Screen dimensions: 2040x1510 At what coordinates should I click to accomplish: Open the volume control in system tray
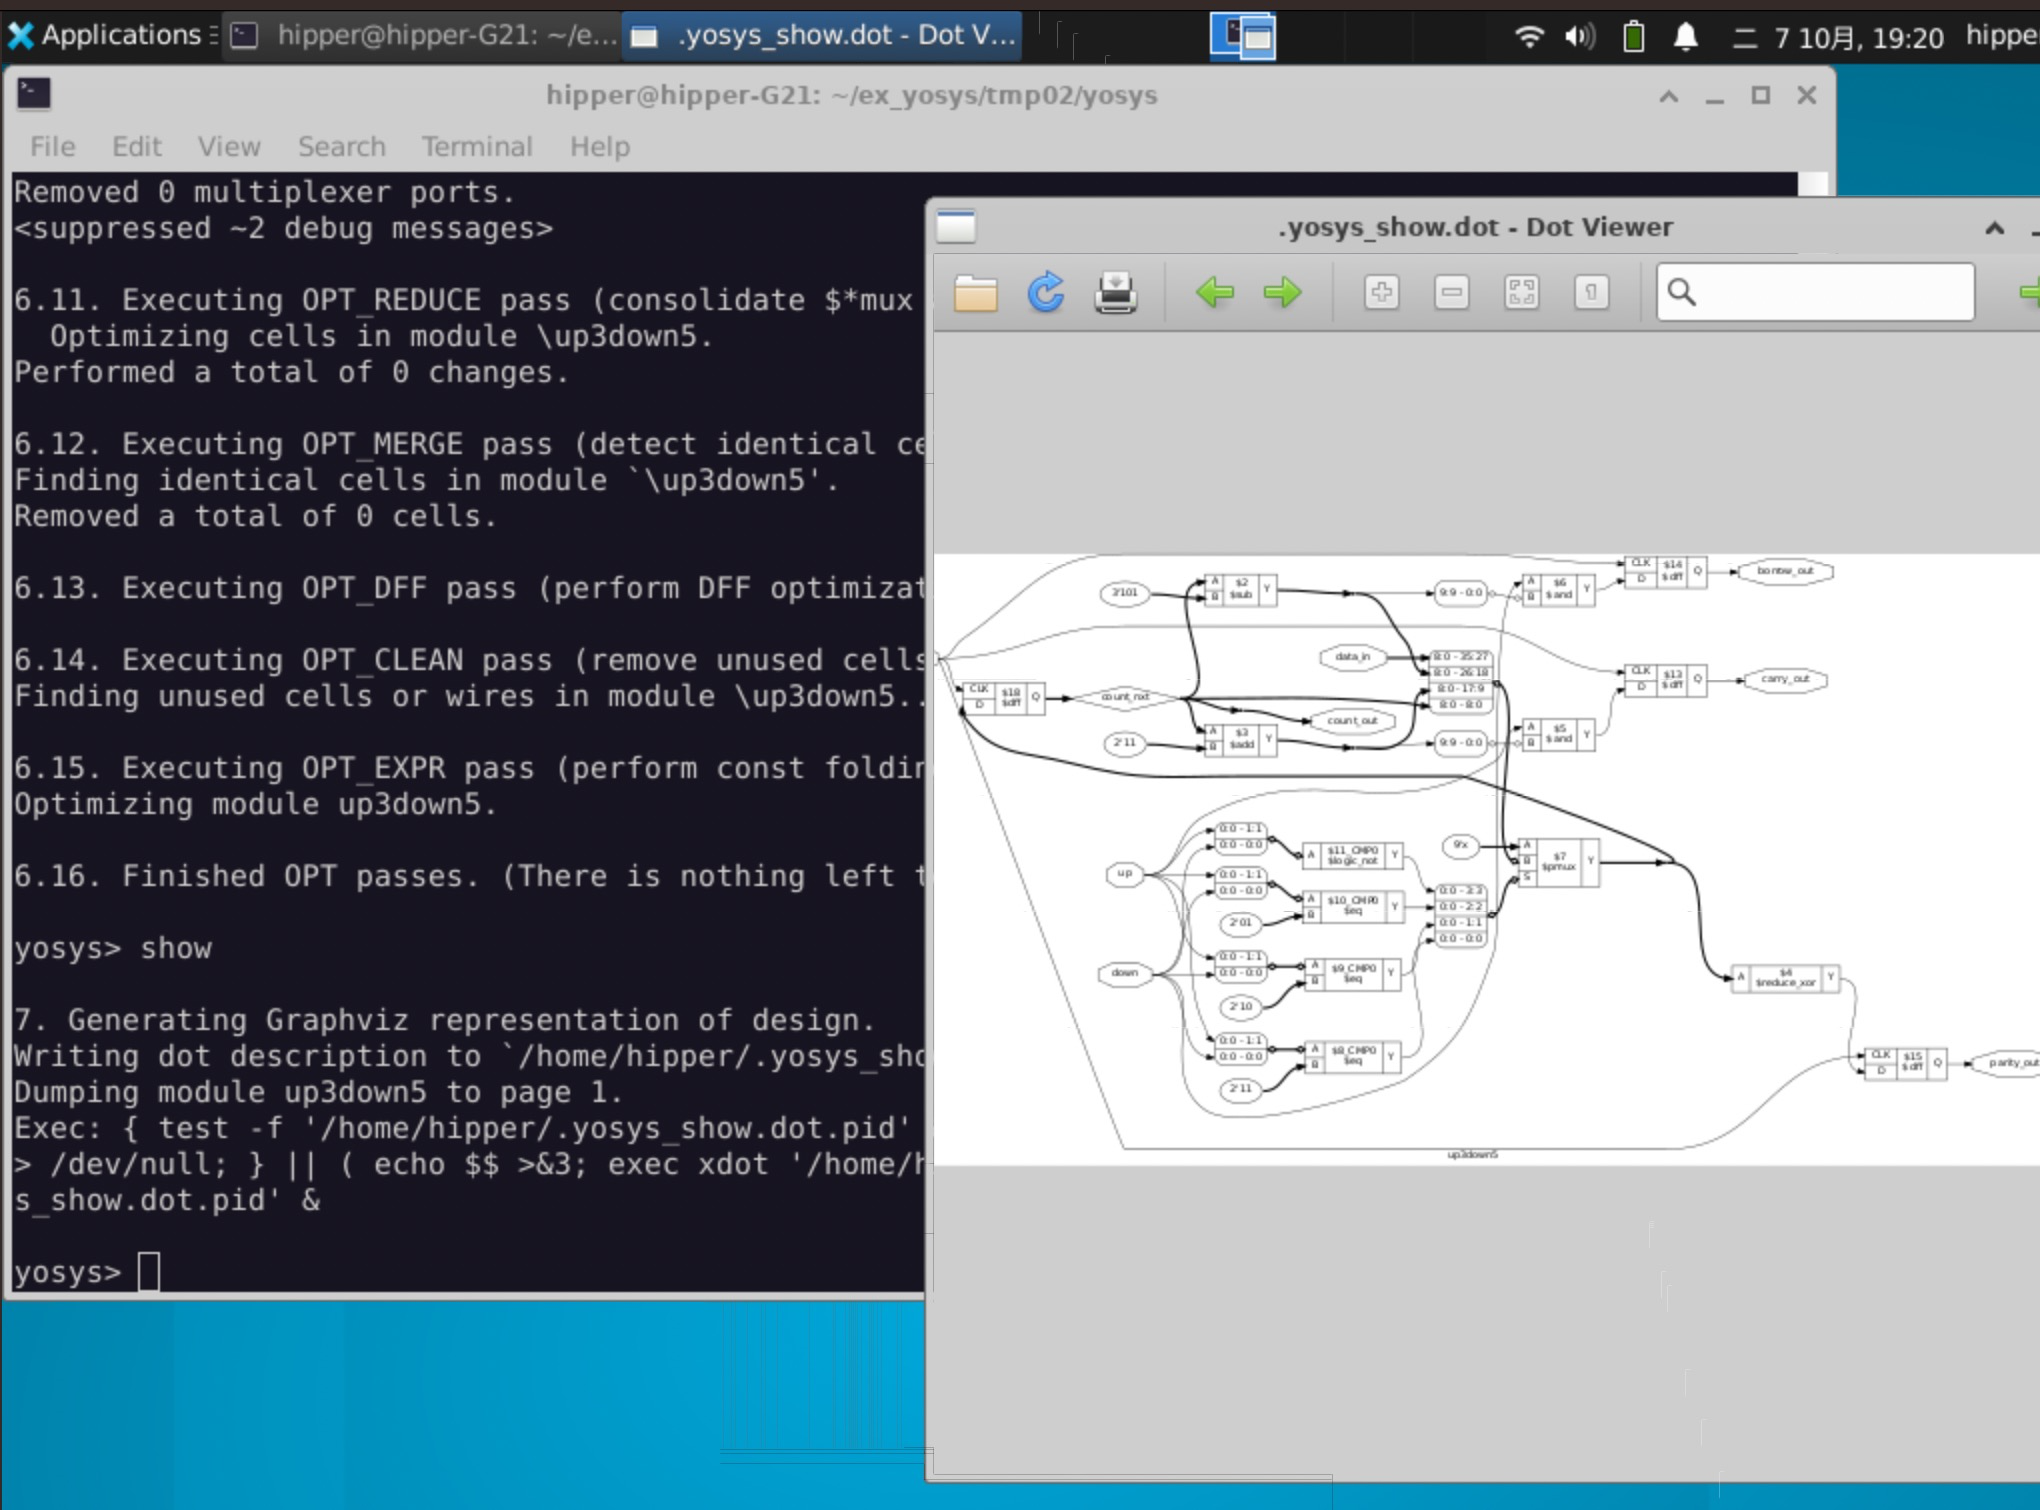point(1580,37)
